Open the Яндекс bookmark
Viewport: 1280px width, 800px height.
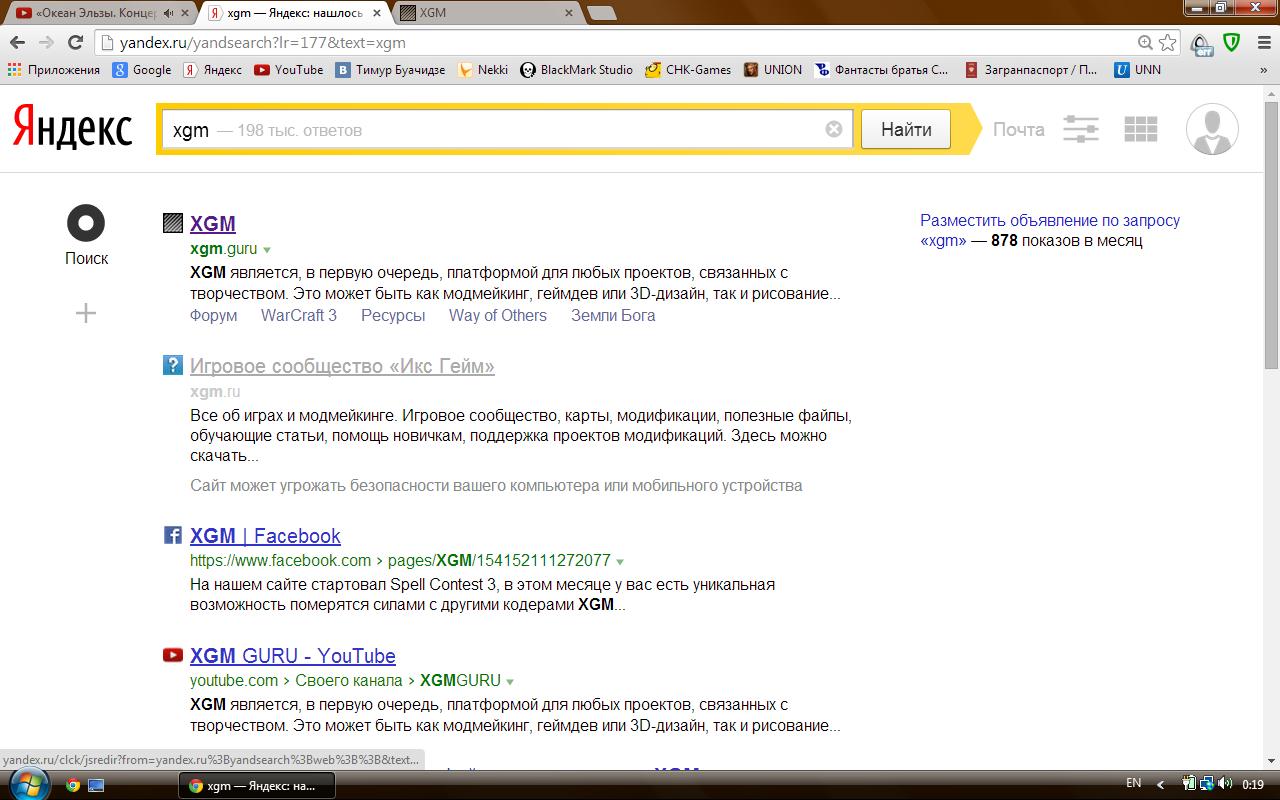[213, 70]
